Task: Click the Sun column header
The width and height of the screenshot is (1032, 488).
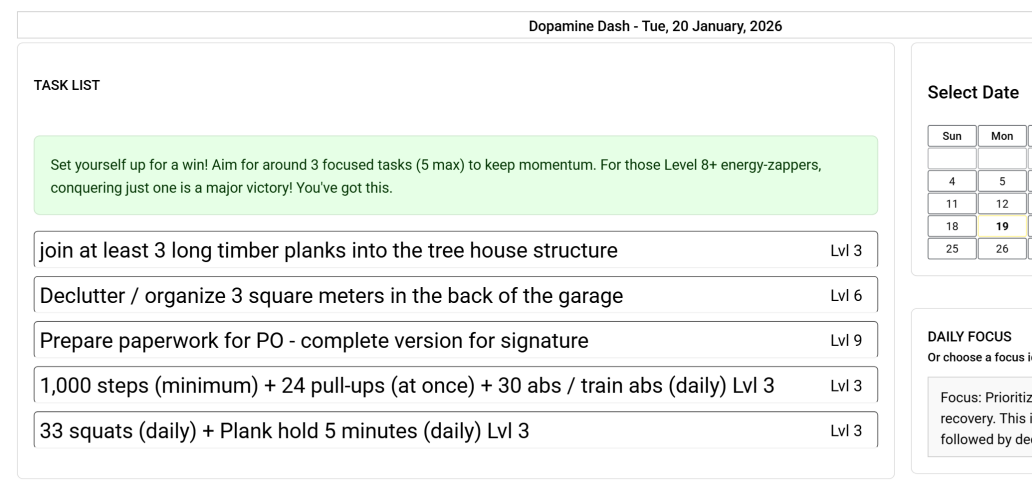Action: (952, 135)
